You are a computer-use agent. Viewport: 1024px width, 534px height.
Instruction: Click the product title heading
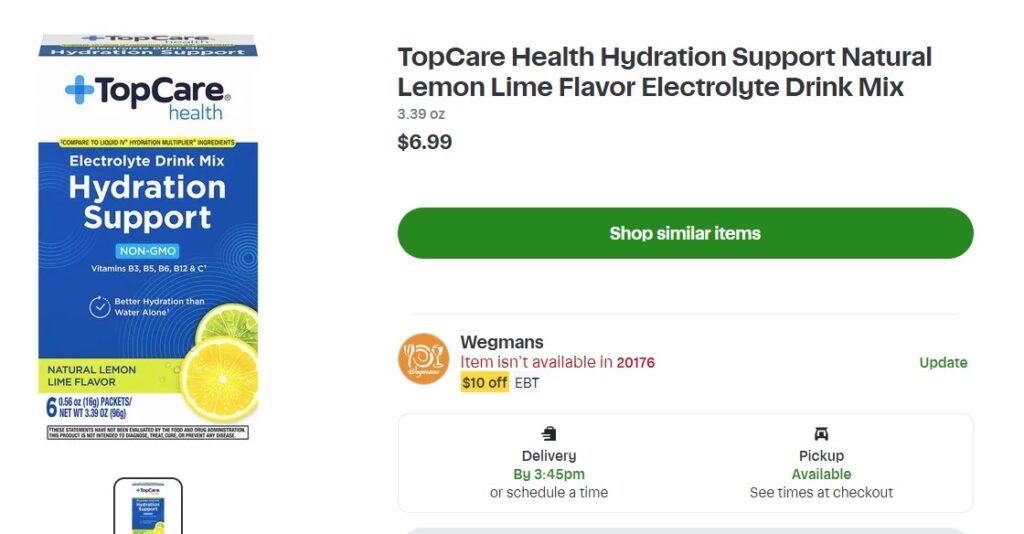pos(664,72)
